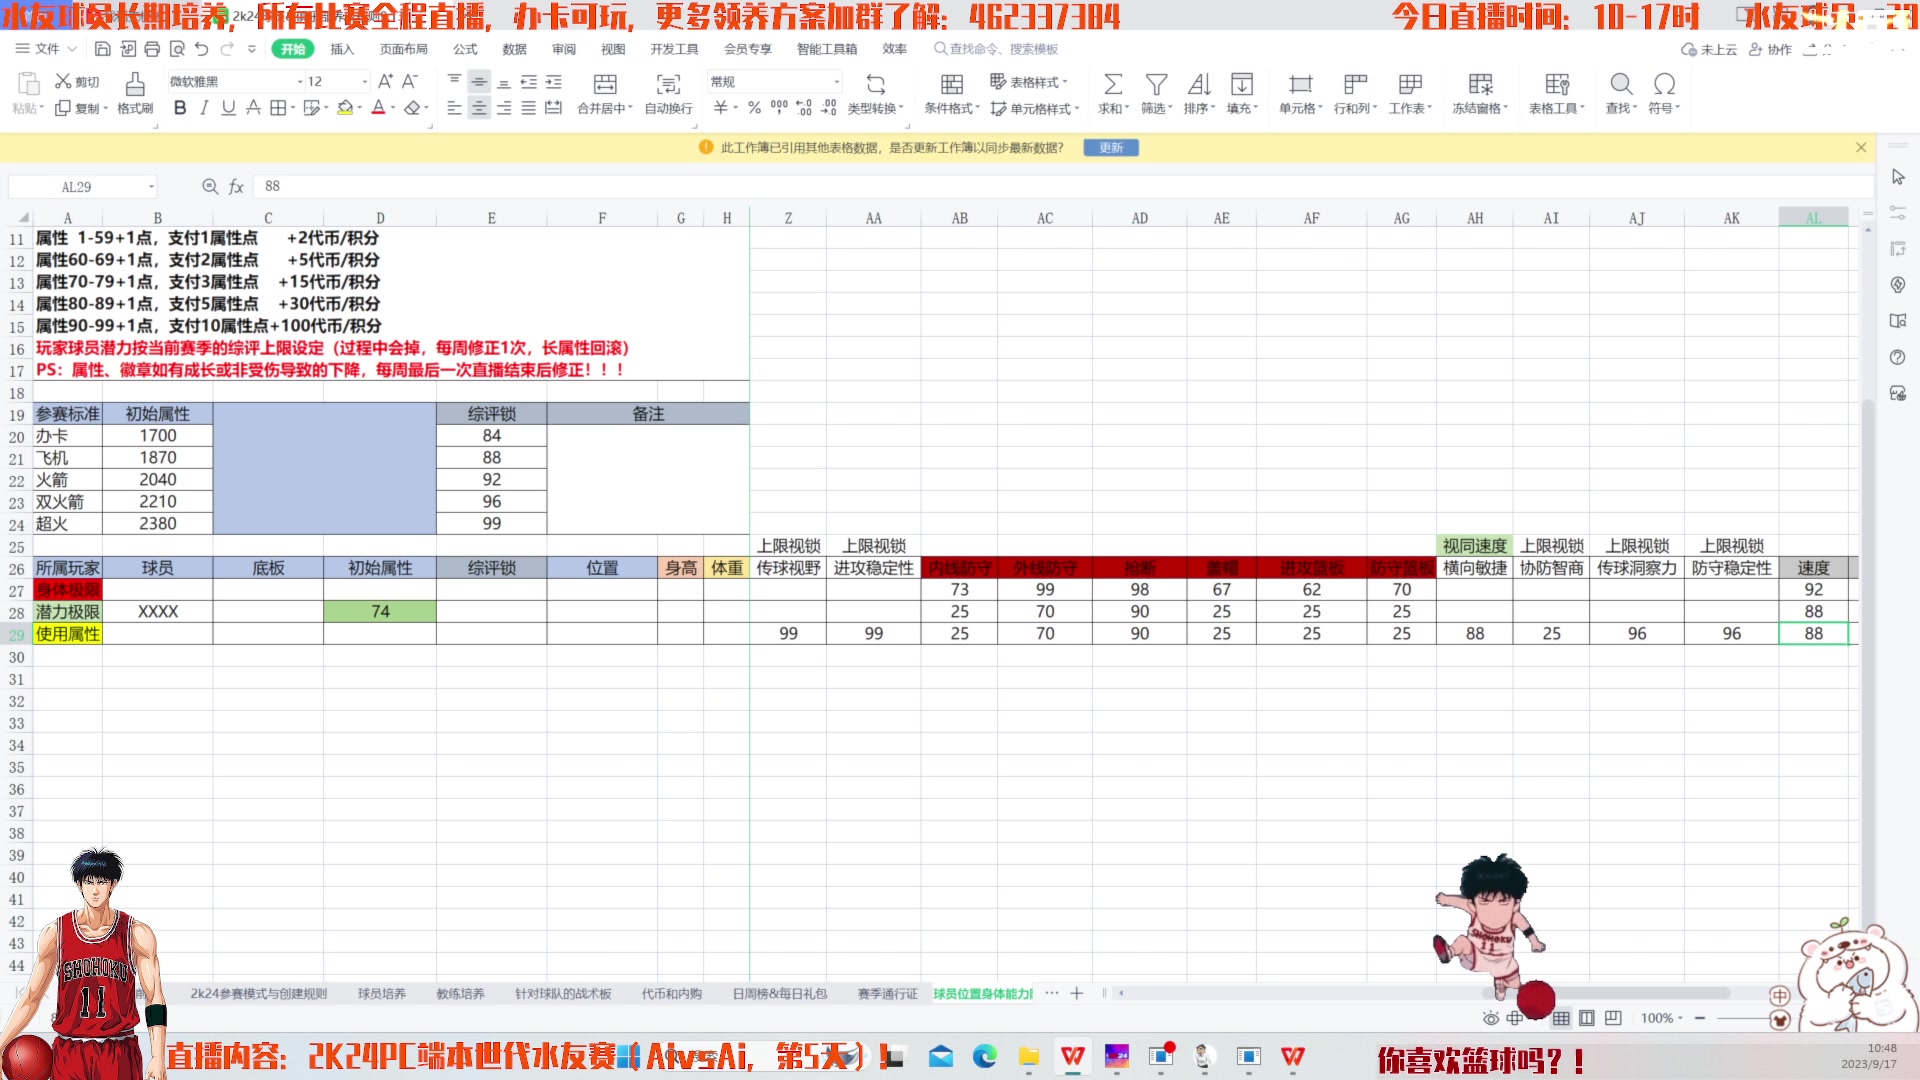Click the Clear (eraser) icon
This screenshot has height=1080, width=1920.
click(412, 108)
